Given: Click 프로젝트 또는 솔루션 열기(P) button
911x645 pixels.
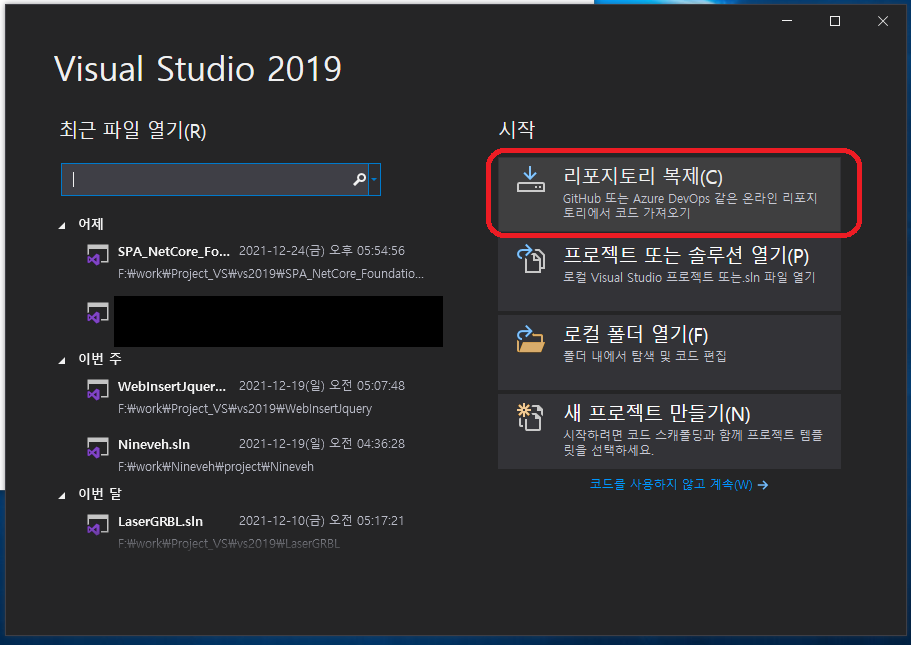Looking at the screenshot, I should point(669,273).
